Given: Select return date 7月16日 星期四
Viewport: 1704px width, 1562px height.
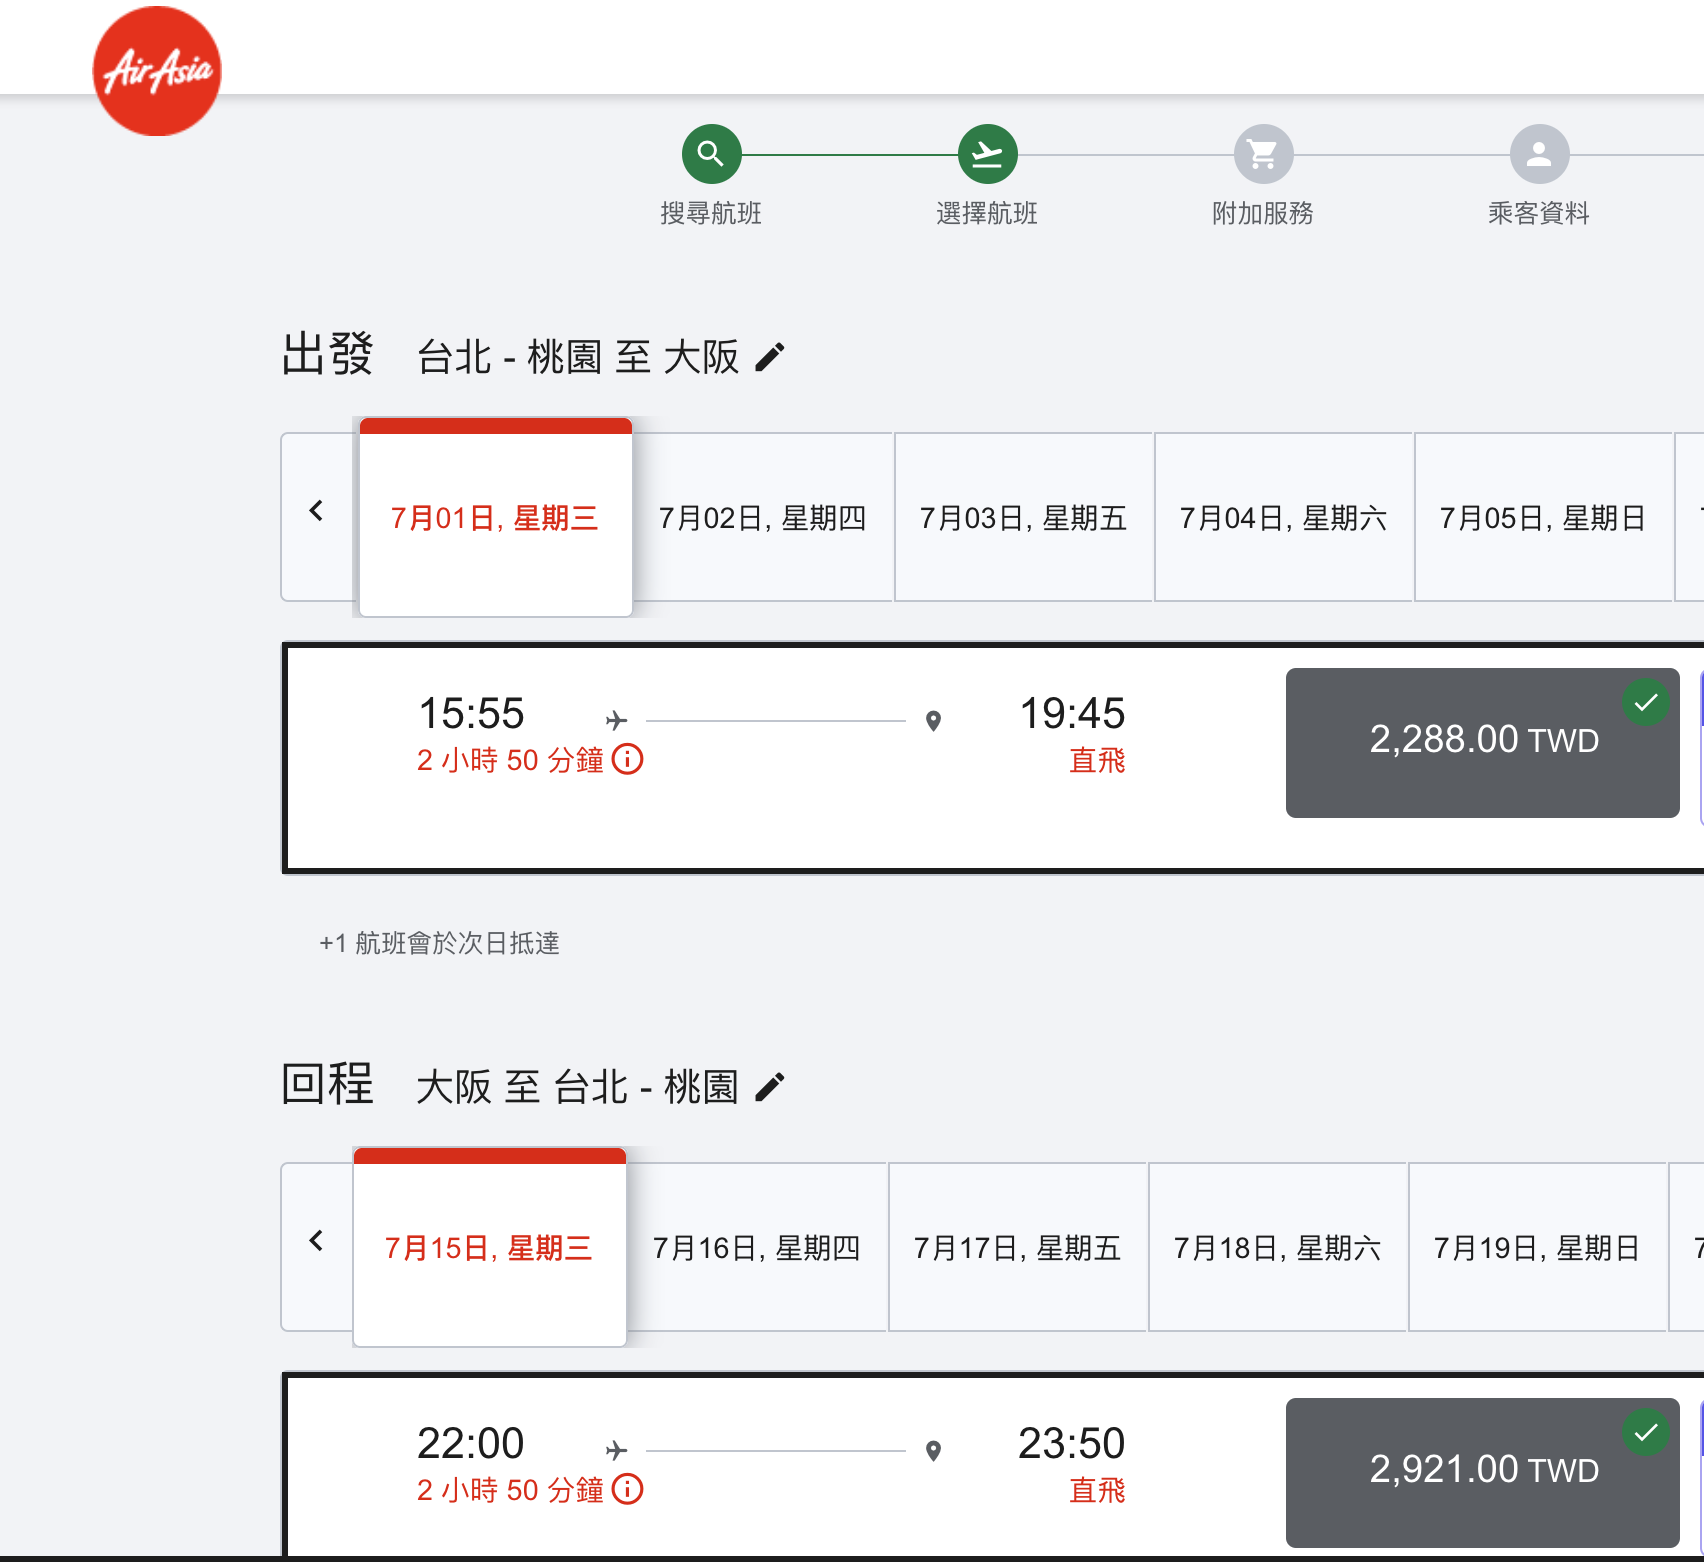Looking at the screenshot, I should [757, 1248].
